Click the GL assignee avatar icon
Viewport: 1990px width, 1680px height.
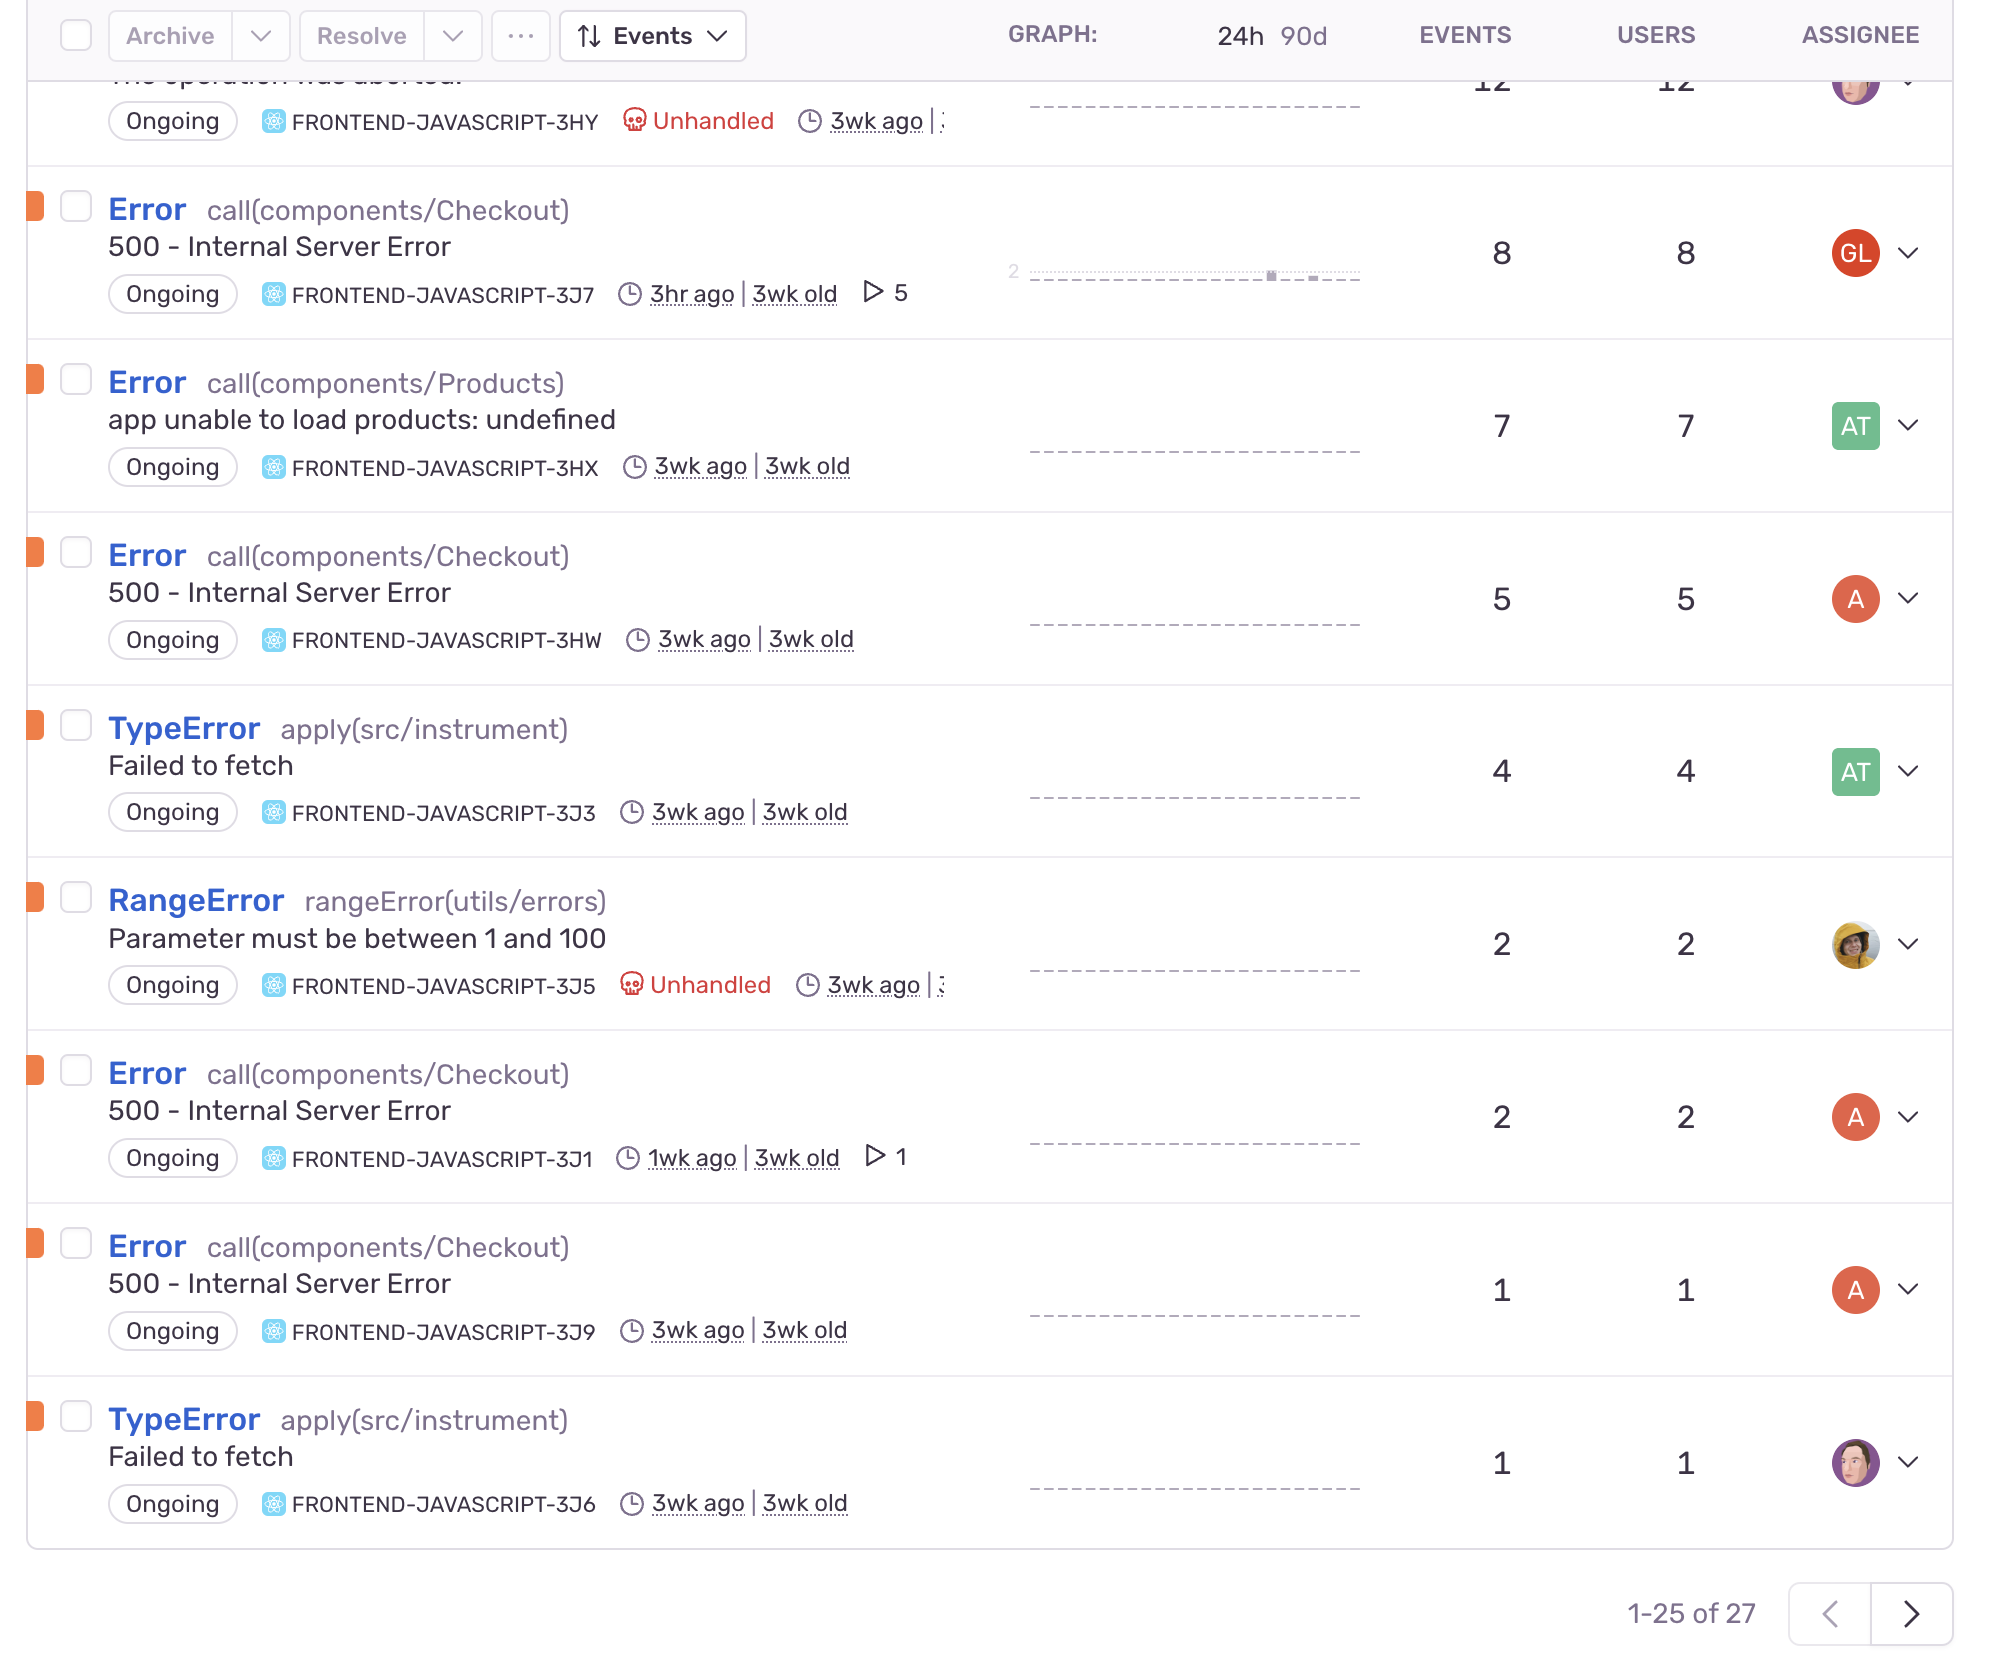1855,253
